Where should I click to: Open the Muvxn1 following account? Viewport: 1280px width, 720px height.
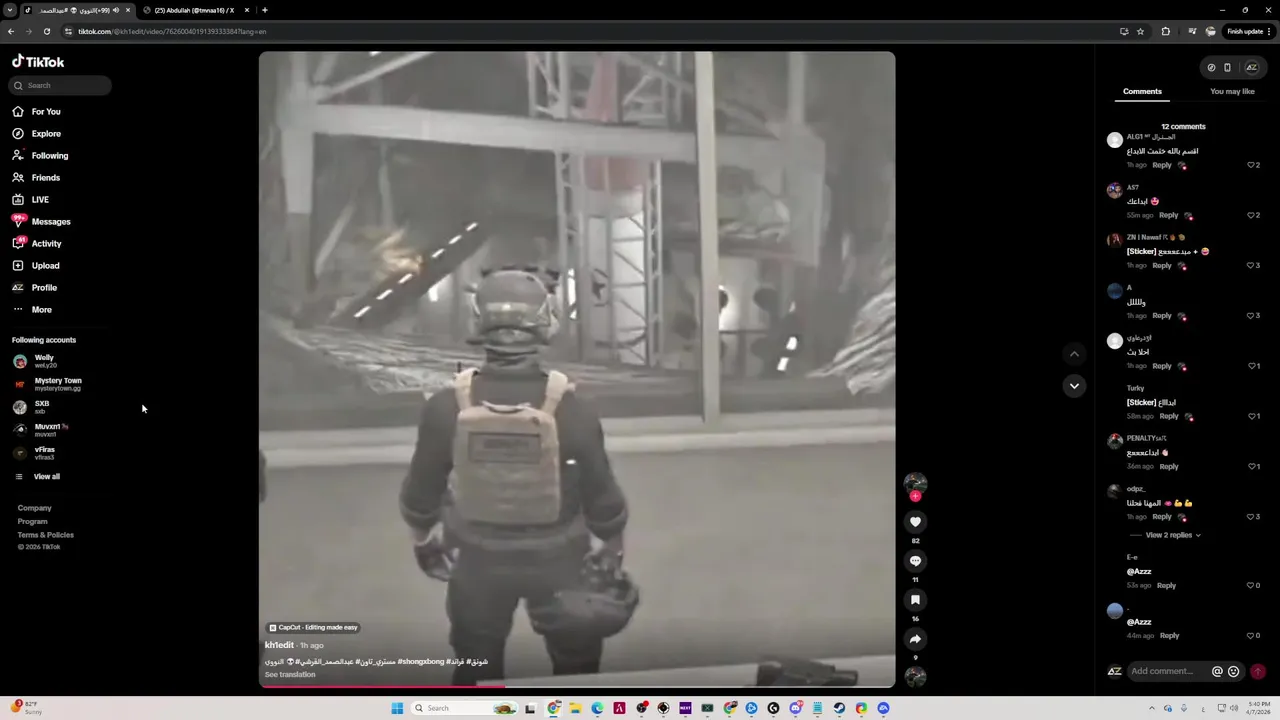pyautogui.click(x=42, y=430)
